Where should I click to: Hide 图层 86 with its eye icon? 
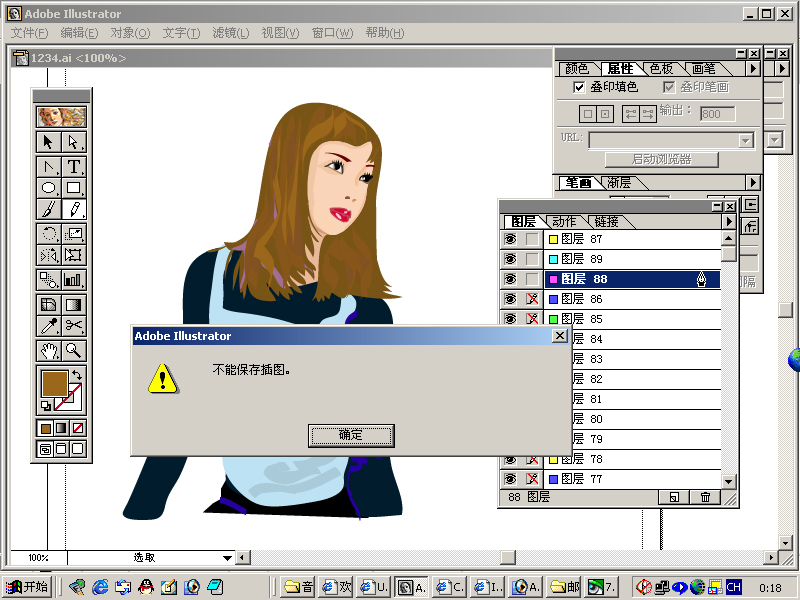(x=510, y=299)
